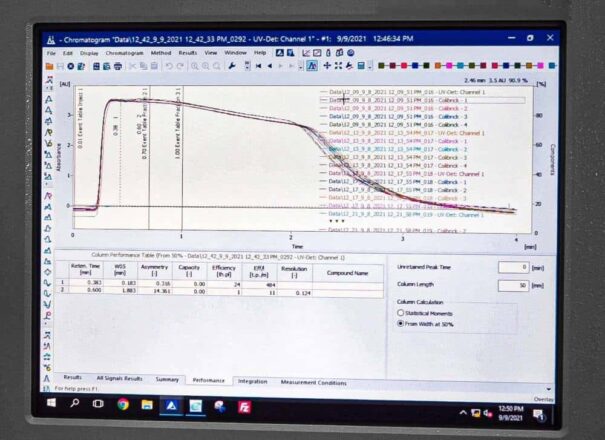This screenshot has width=605, height=440.
Task: Click the Unretained Peak Time input field
Action: click(x=514, y=267)
